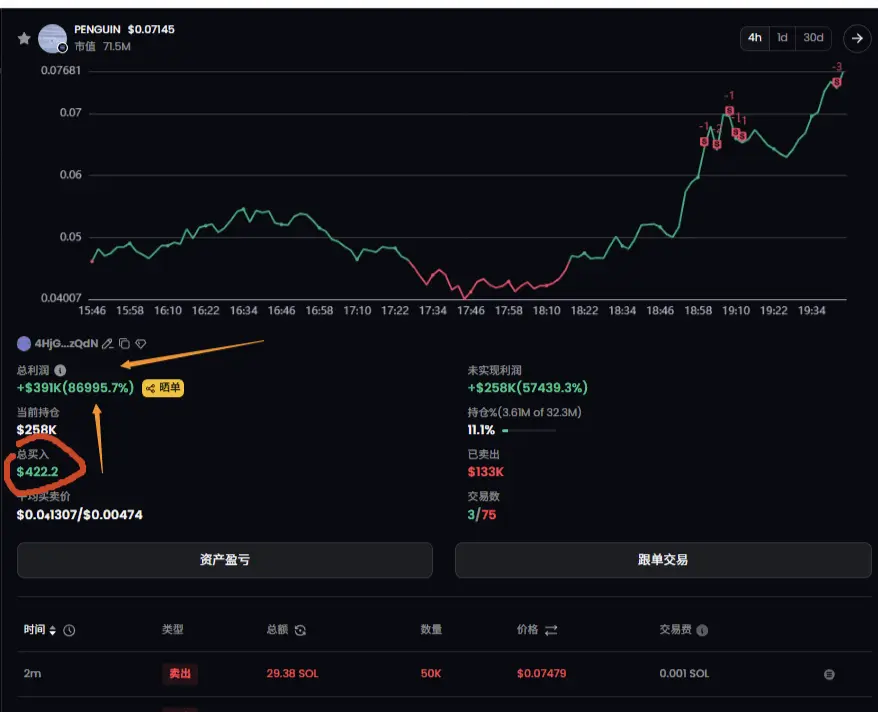
Task: Click the 0.001 SOL fee cell
Action: pyautogui.click(x=684, y=673)
